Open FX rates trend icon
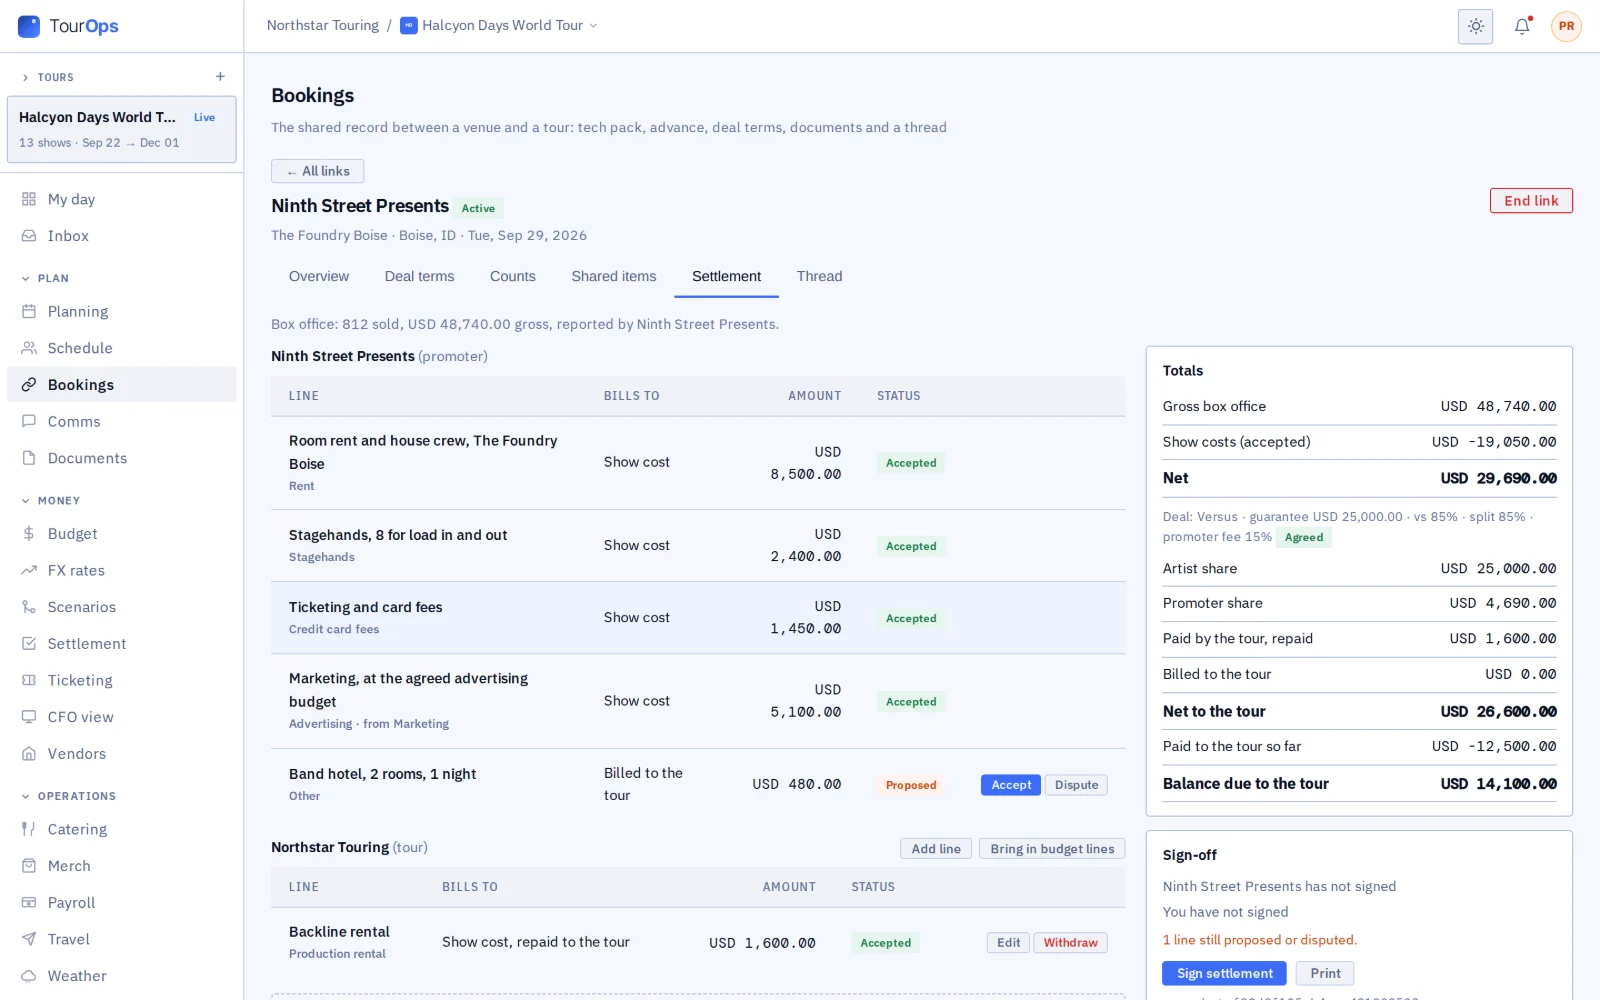The width and height of the screenshot is (1600, 1000). pyautogui.click(x=29, y=571)
